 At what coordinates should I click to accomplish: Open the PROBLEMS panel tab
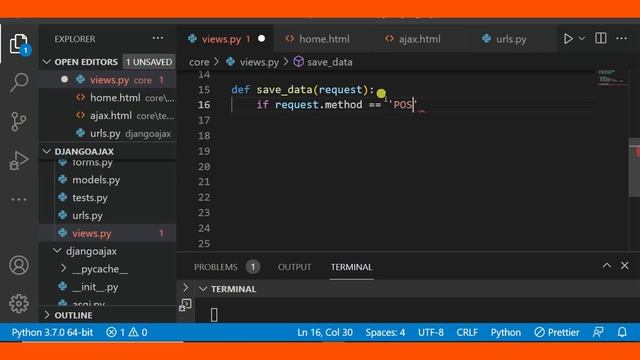pyautogui.click(x=216, y=267)
